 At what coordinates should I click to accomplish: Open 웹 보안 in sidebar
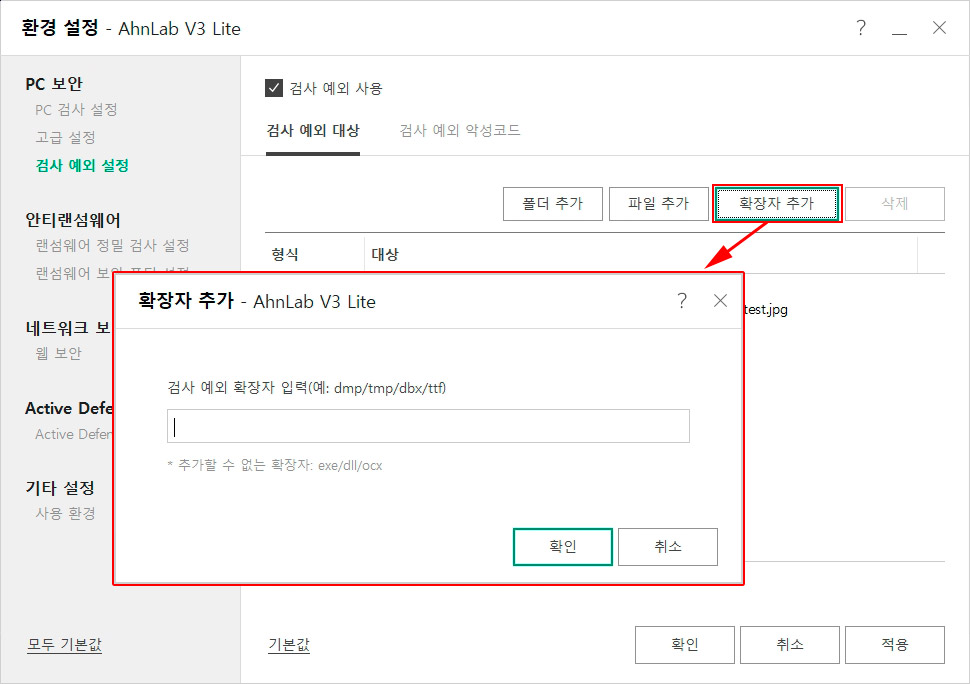point(58,354)
